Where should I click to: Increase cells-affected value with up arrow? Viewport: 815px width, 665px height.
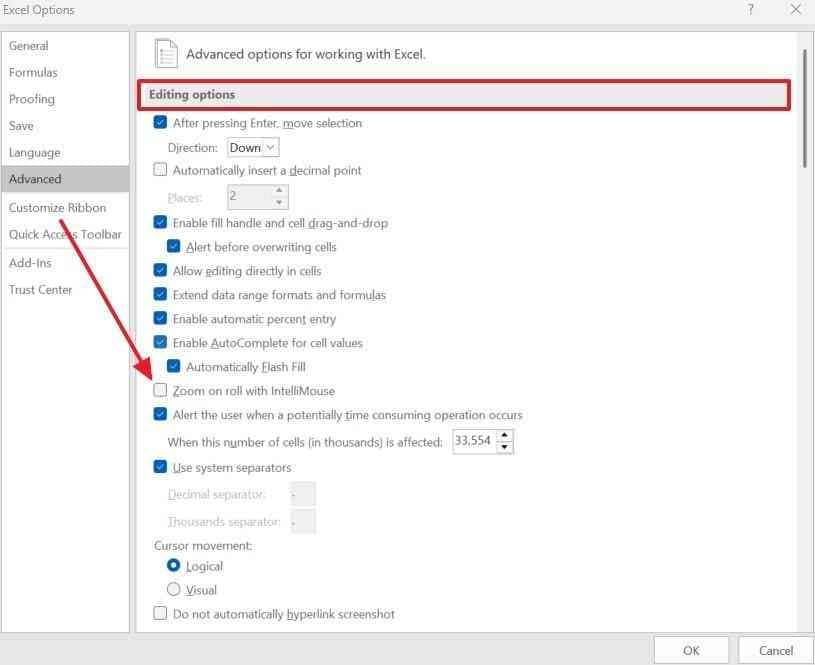coord(505,435)
